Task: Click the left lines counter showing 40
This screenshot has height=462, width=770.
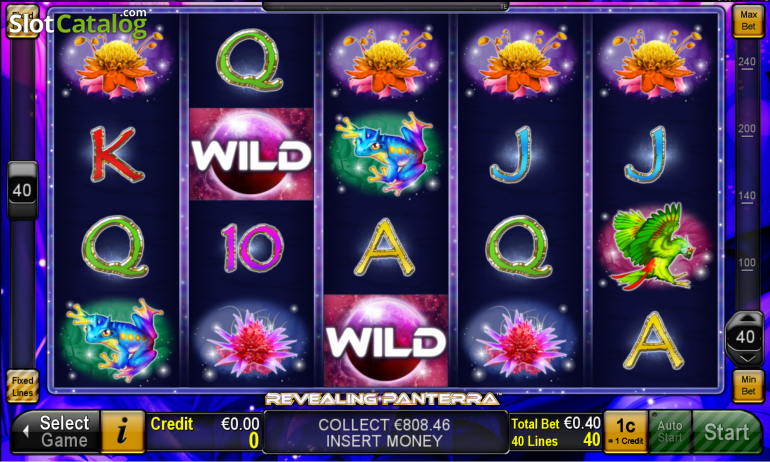Action: tap(22, 190)
